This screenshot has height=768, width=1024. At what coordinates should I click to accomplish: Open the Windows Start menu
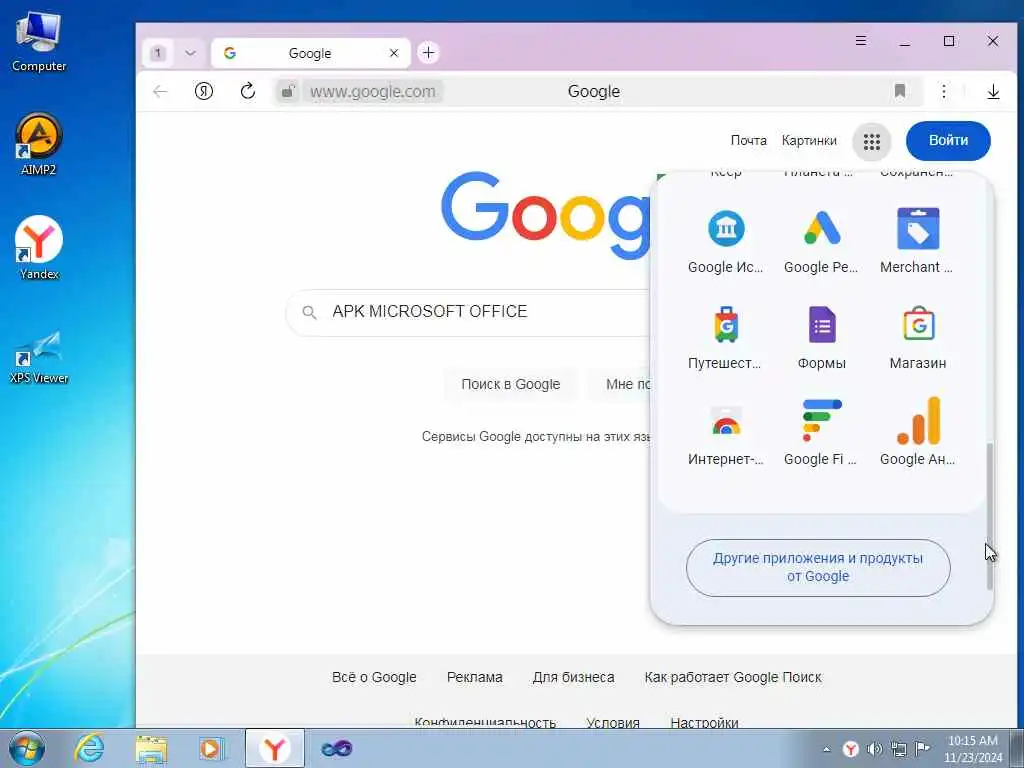(x=27, y=748)
